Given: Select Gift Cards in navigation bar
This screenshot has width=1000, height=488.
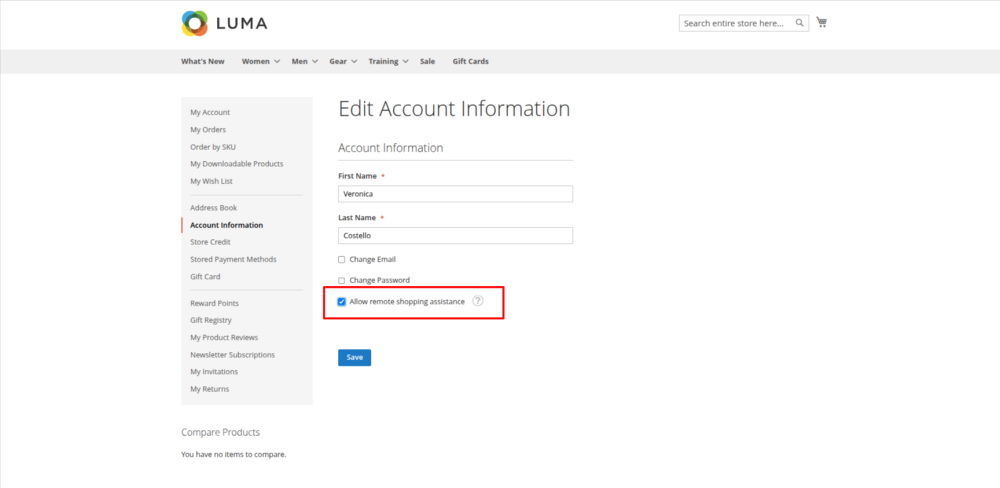Looking at the screenshot, I should click(x=470, y=61).
